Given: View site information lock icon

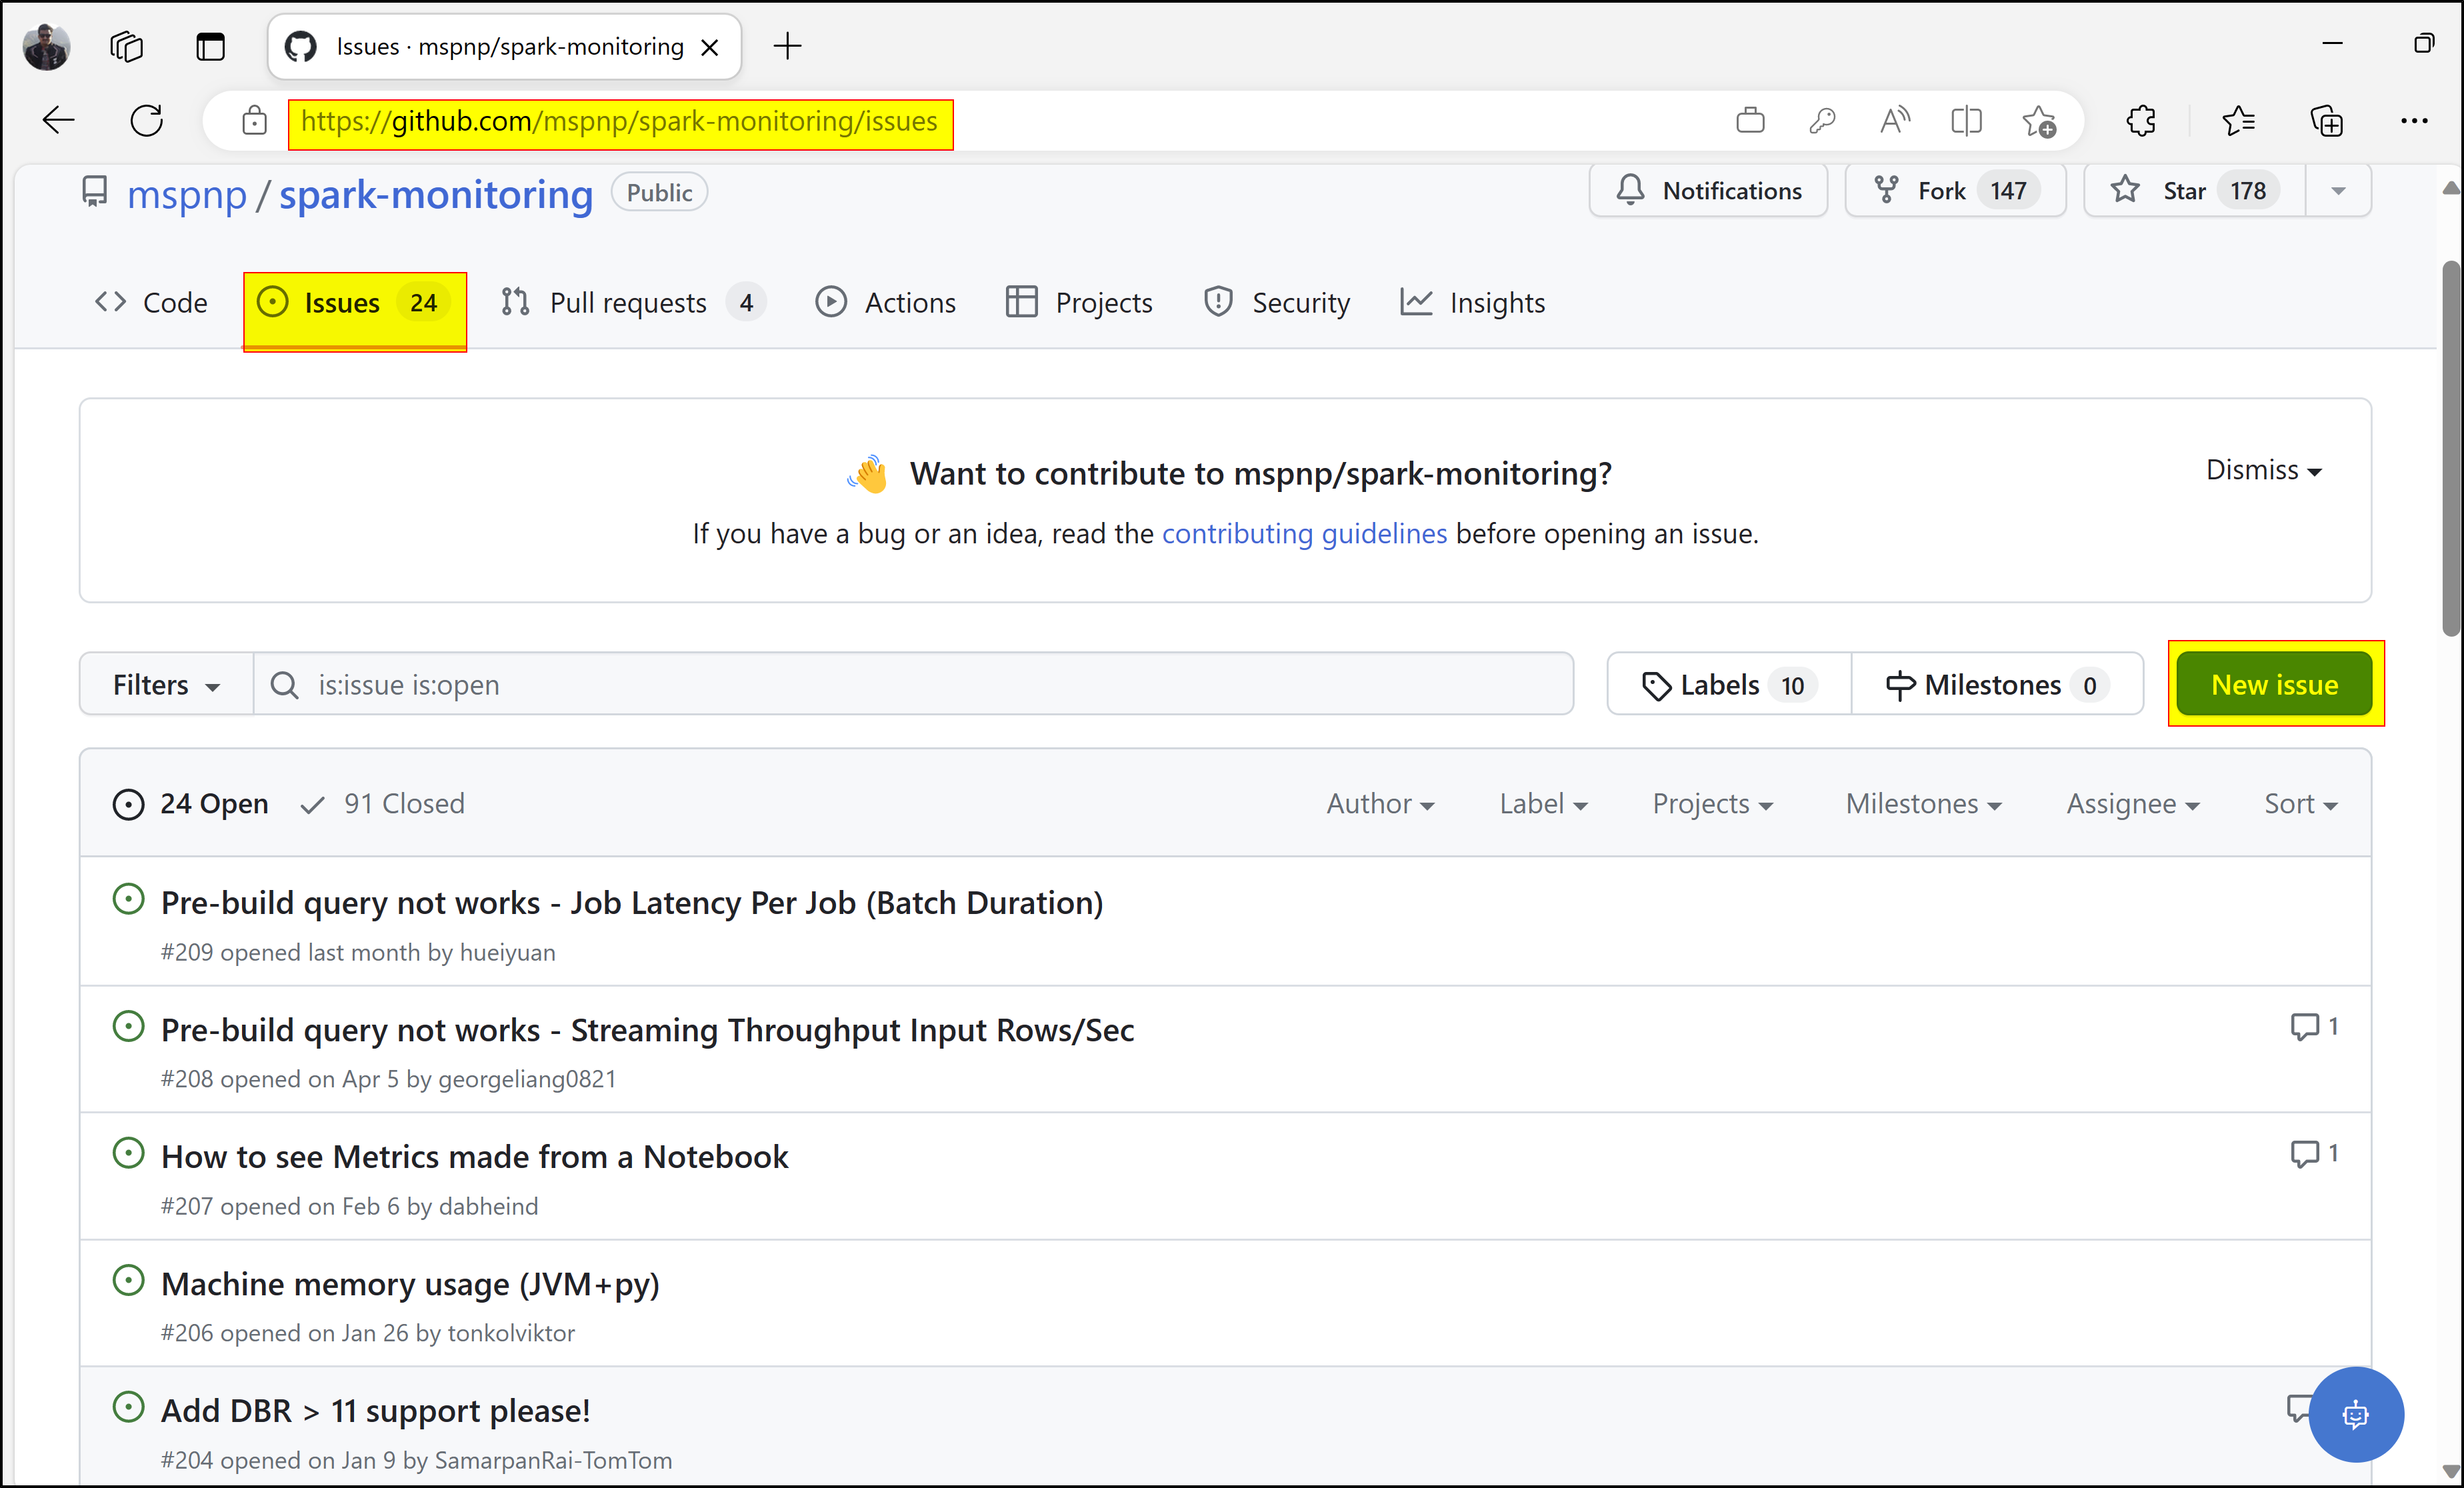Looking at the screenshot, I should click(255, 121).
